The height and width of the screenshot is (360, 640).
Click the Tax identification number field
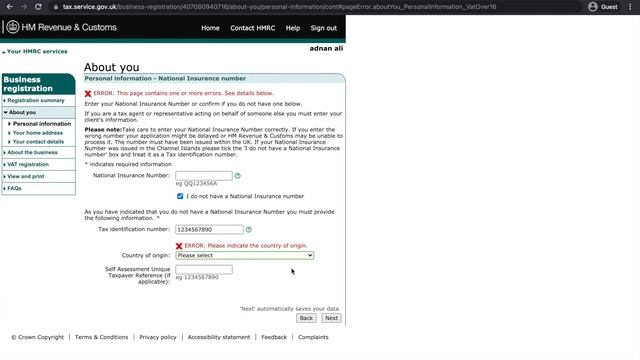209,230
